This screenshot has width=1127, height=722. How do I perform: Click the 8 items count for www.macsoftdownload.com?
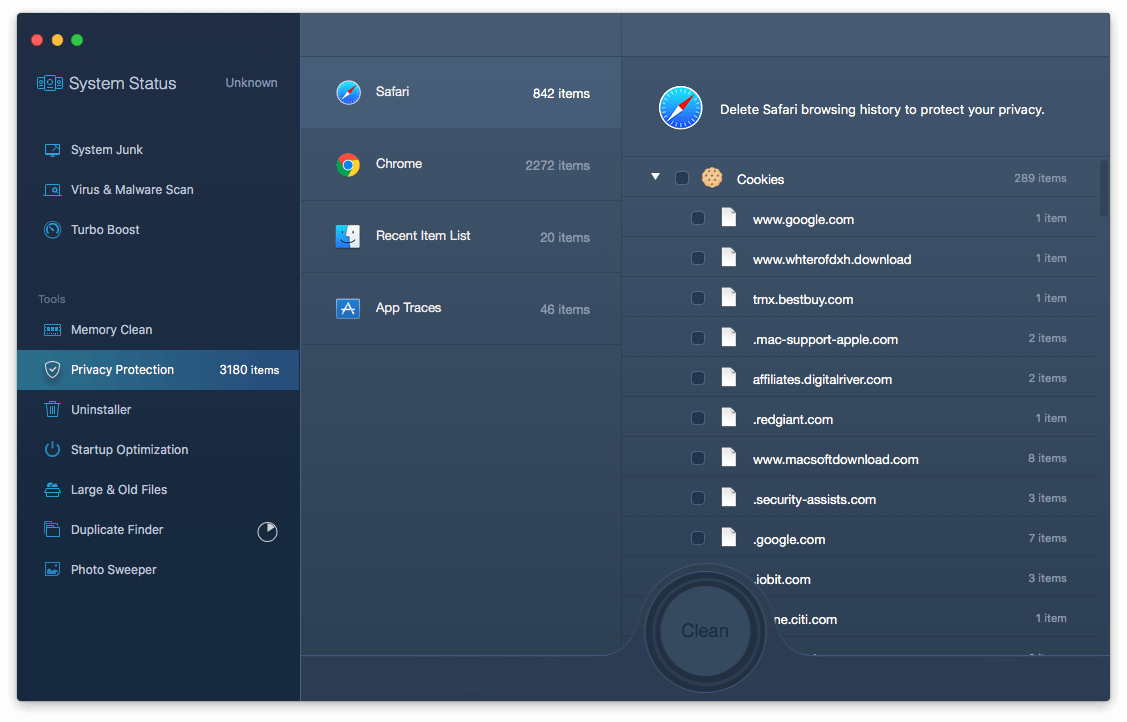click(x=1047, y=458)
